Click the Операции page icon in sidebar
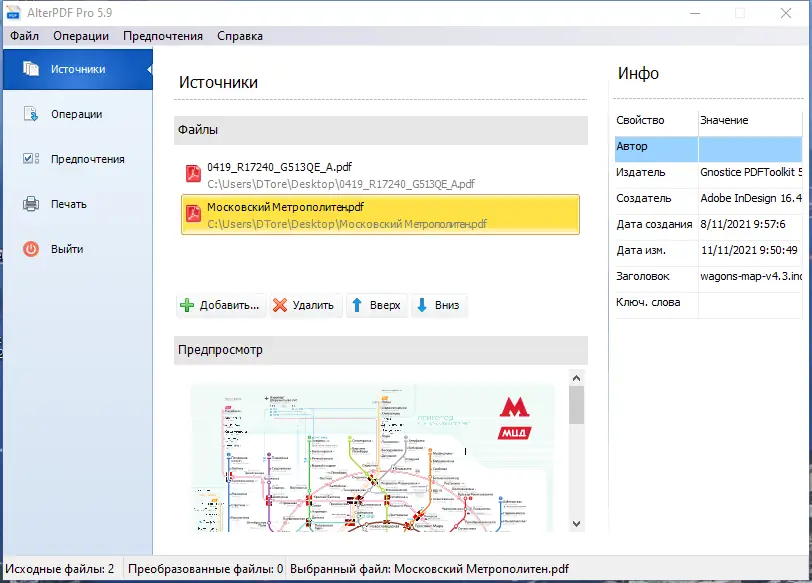 click(x=31, y=114)
